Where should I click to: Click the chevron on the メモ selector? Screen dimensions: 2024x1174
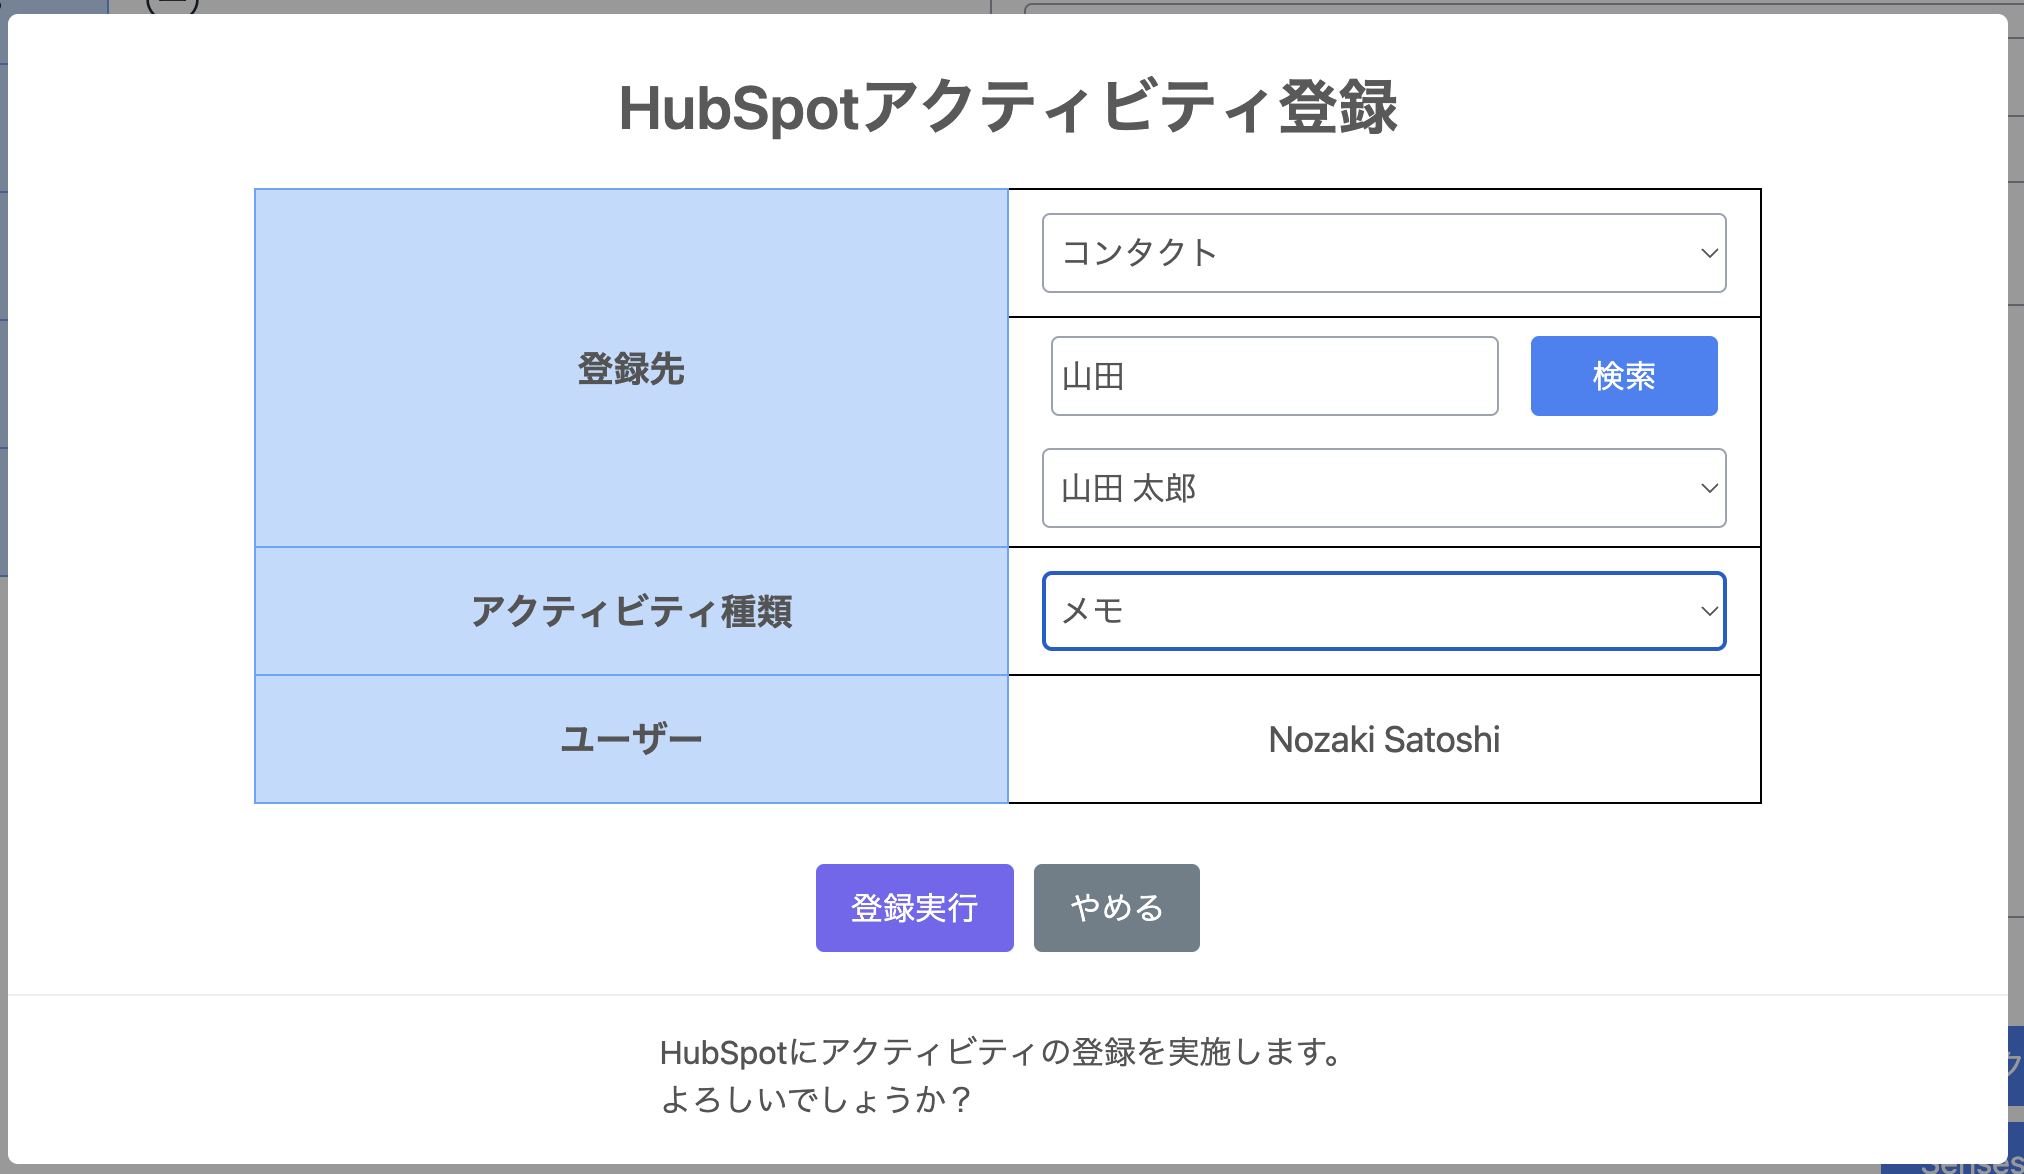click(1706, 611)
